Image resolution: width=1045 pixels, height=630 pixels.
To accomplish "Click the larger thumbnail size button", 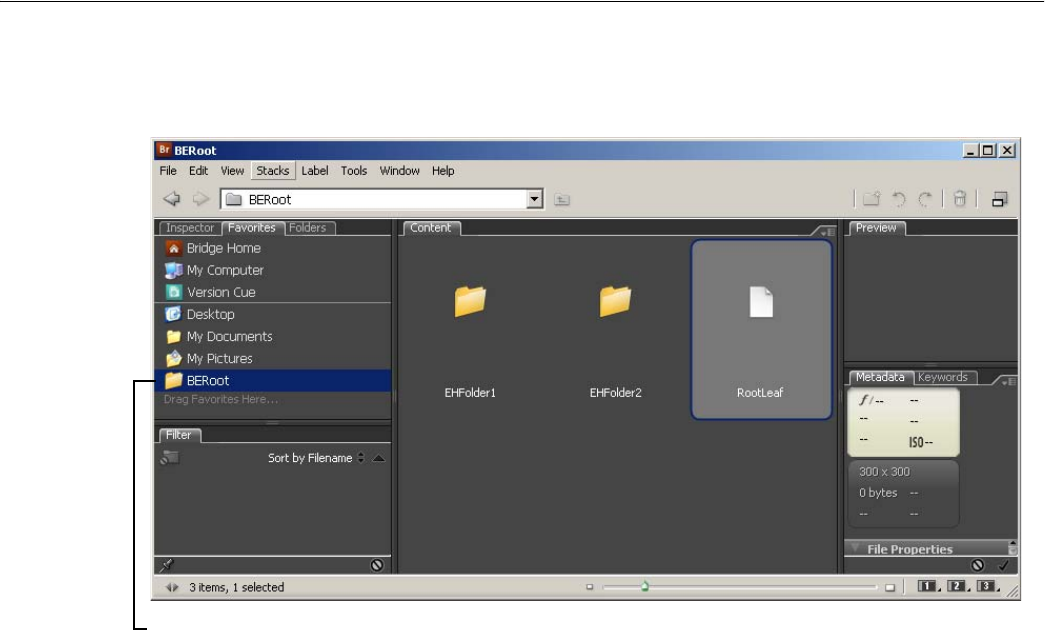I will 890,587.
